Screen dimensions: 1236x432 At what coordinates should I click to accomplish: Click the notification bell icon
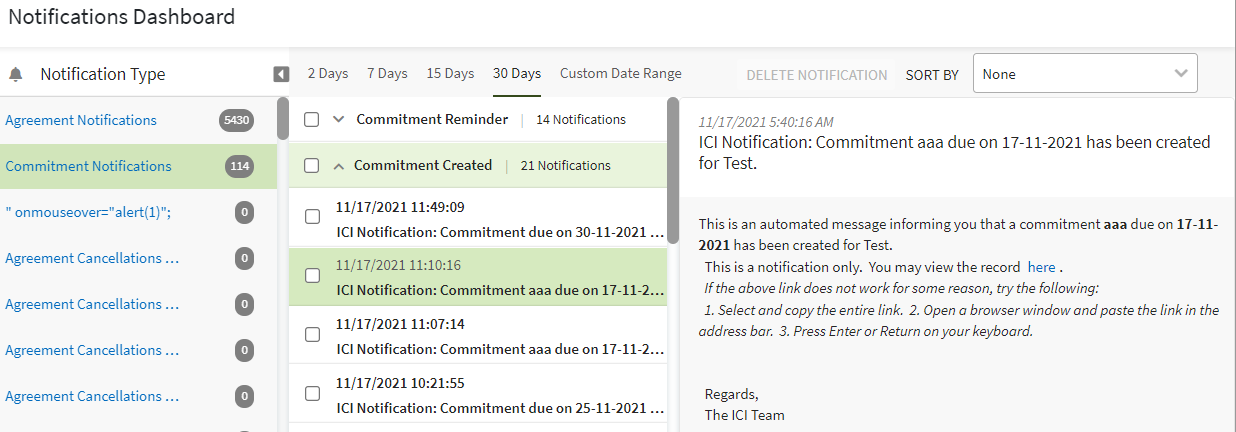(x=15, y=75)
